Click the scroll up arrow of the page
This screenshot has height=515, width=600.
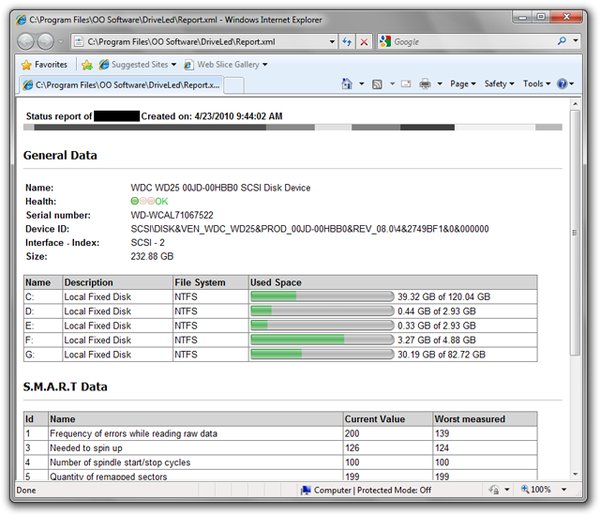pos(575,104)
